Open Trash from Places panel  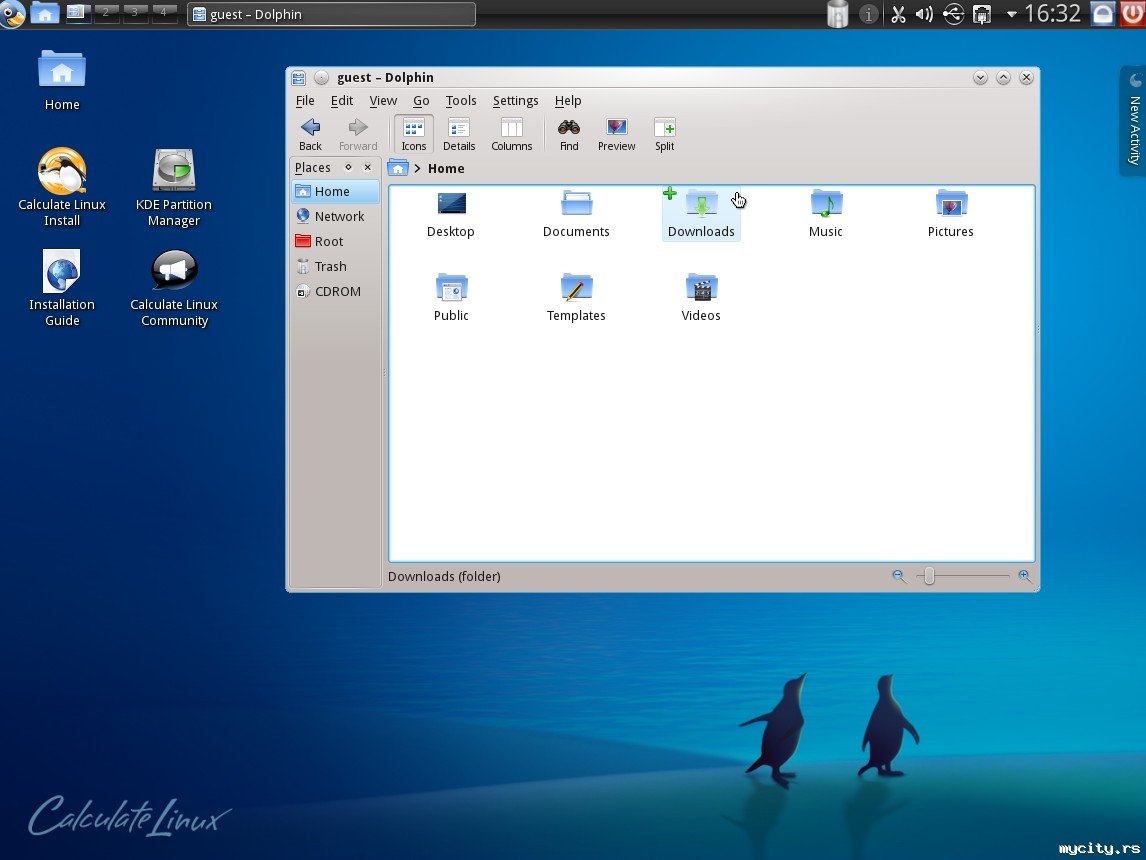tap(335, 267)
